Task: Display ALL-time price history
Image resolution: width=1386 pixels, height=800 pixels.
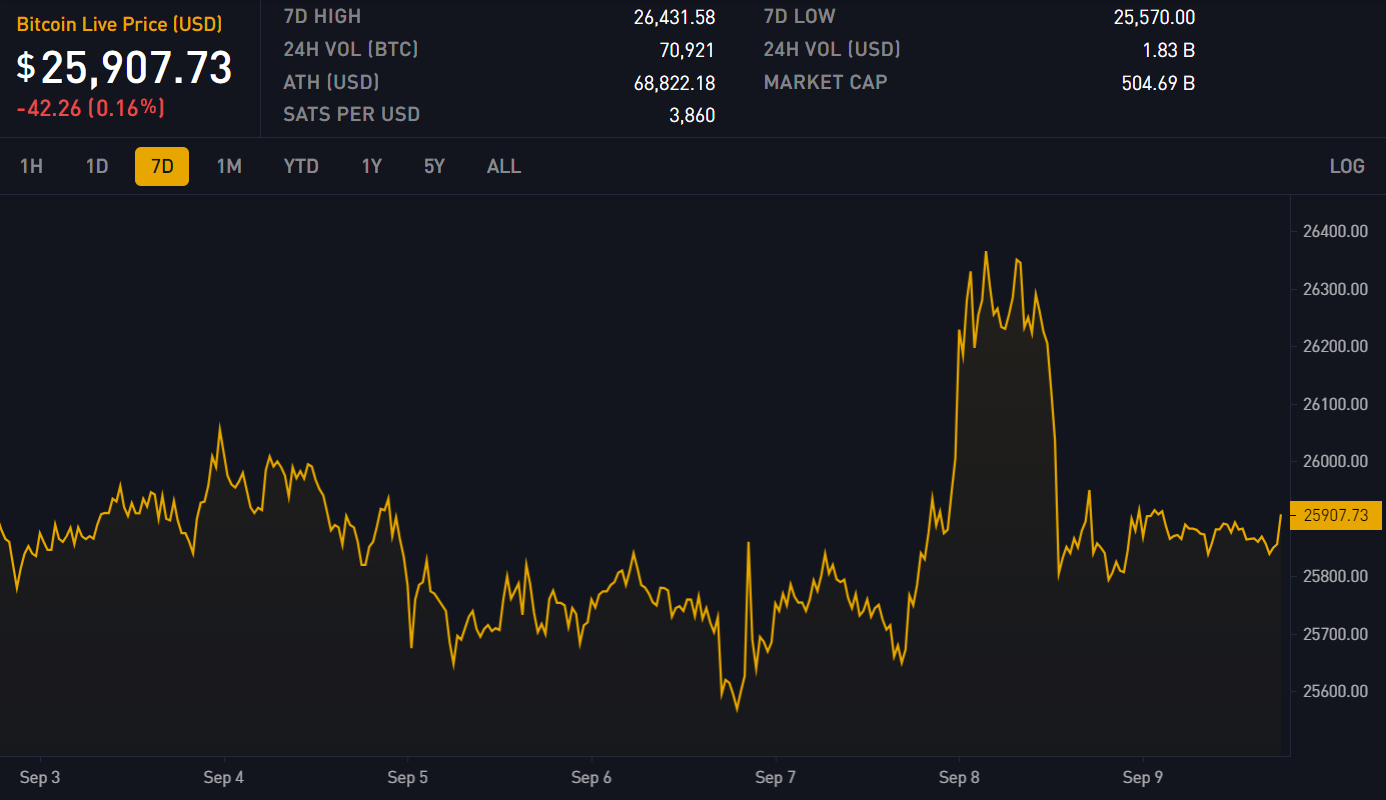Action: 504,166
